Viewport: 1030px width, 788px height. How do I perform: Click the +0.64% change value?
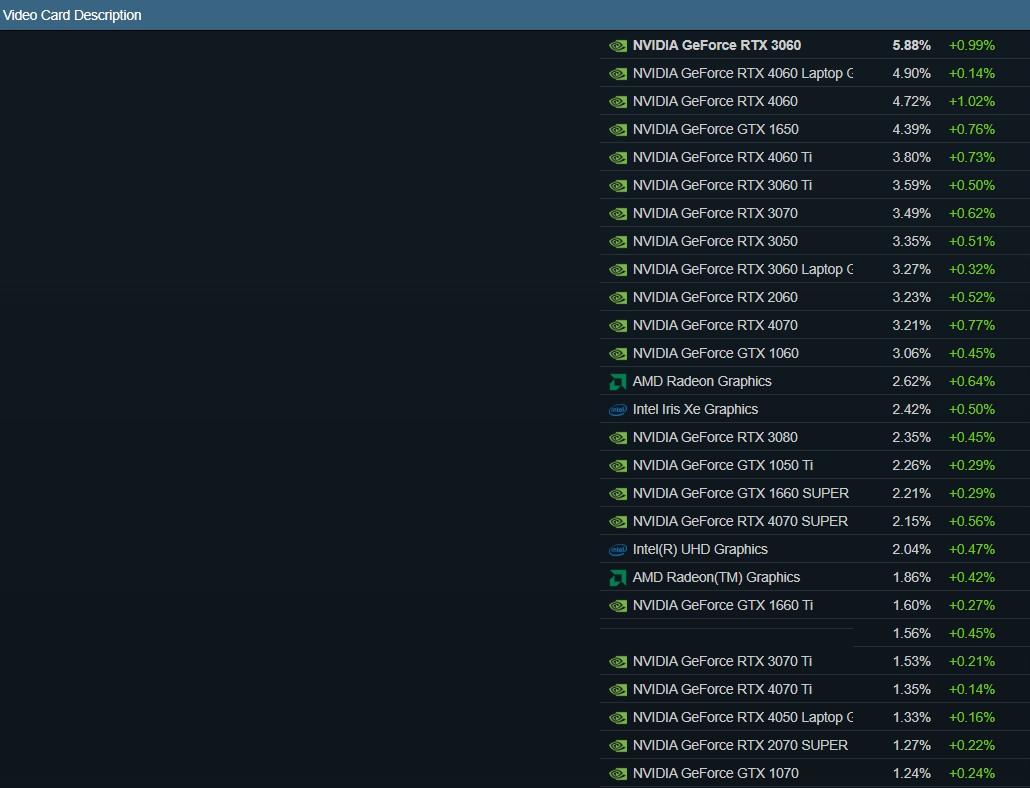(x=972, y=381)
